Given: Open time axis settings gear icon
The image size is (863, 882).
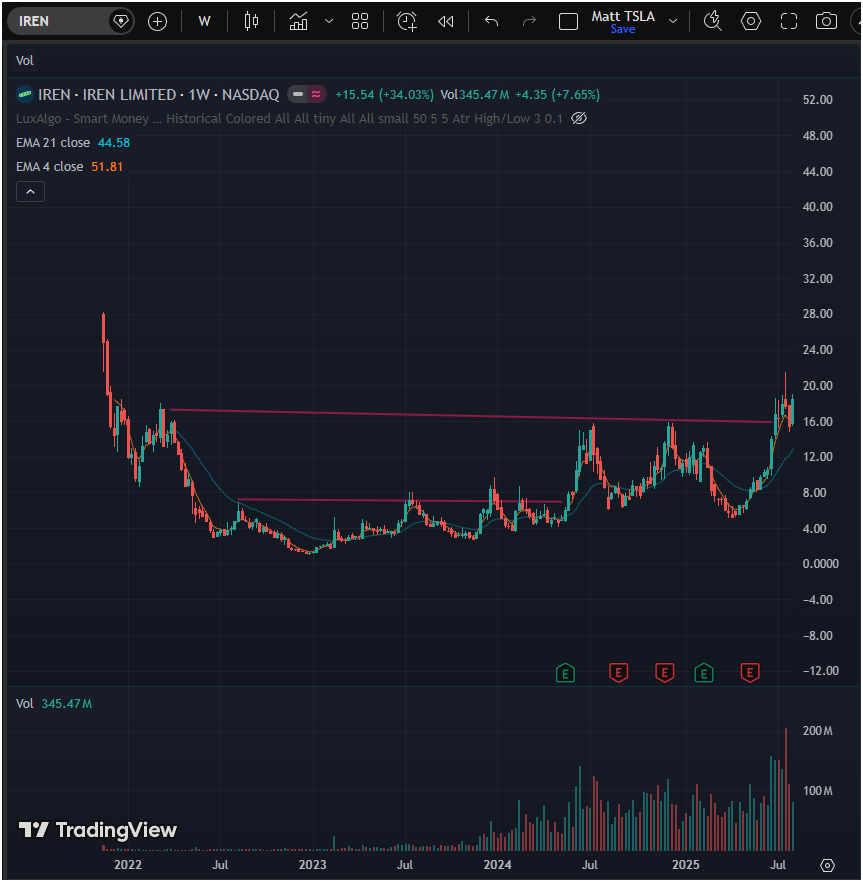Looking at the screenshot, I should click(x=827, y=865).
